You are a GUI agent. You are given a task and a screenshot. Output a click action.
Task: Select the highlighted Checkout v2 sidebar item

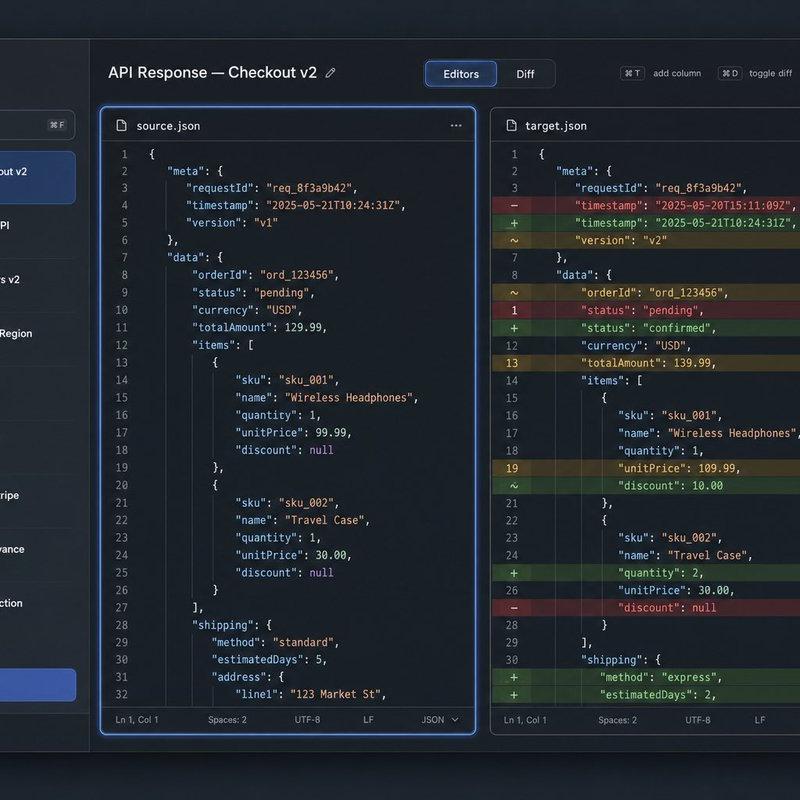(x=38, y=177)
